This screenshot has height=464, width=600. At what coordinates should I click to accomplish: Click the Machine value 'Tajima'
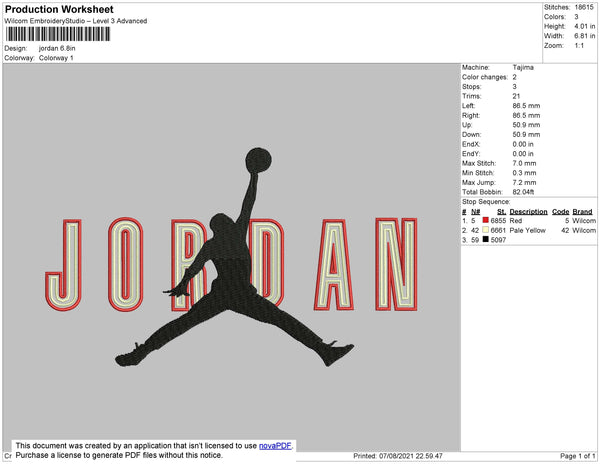[x=523, y=67]
